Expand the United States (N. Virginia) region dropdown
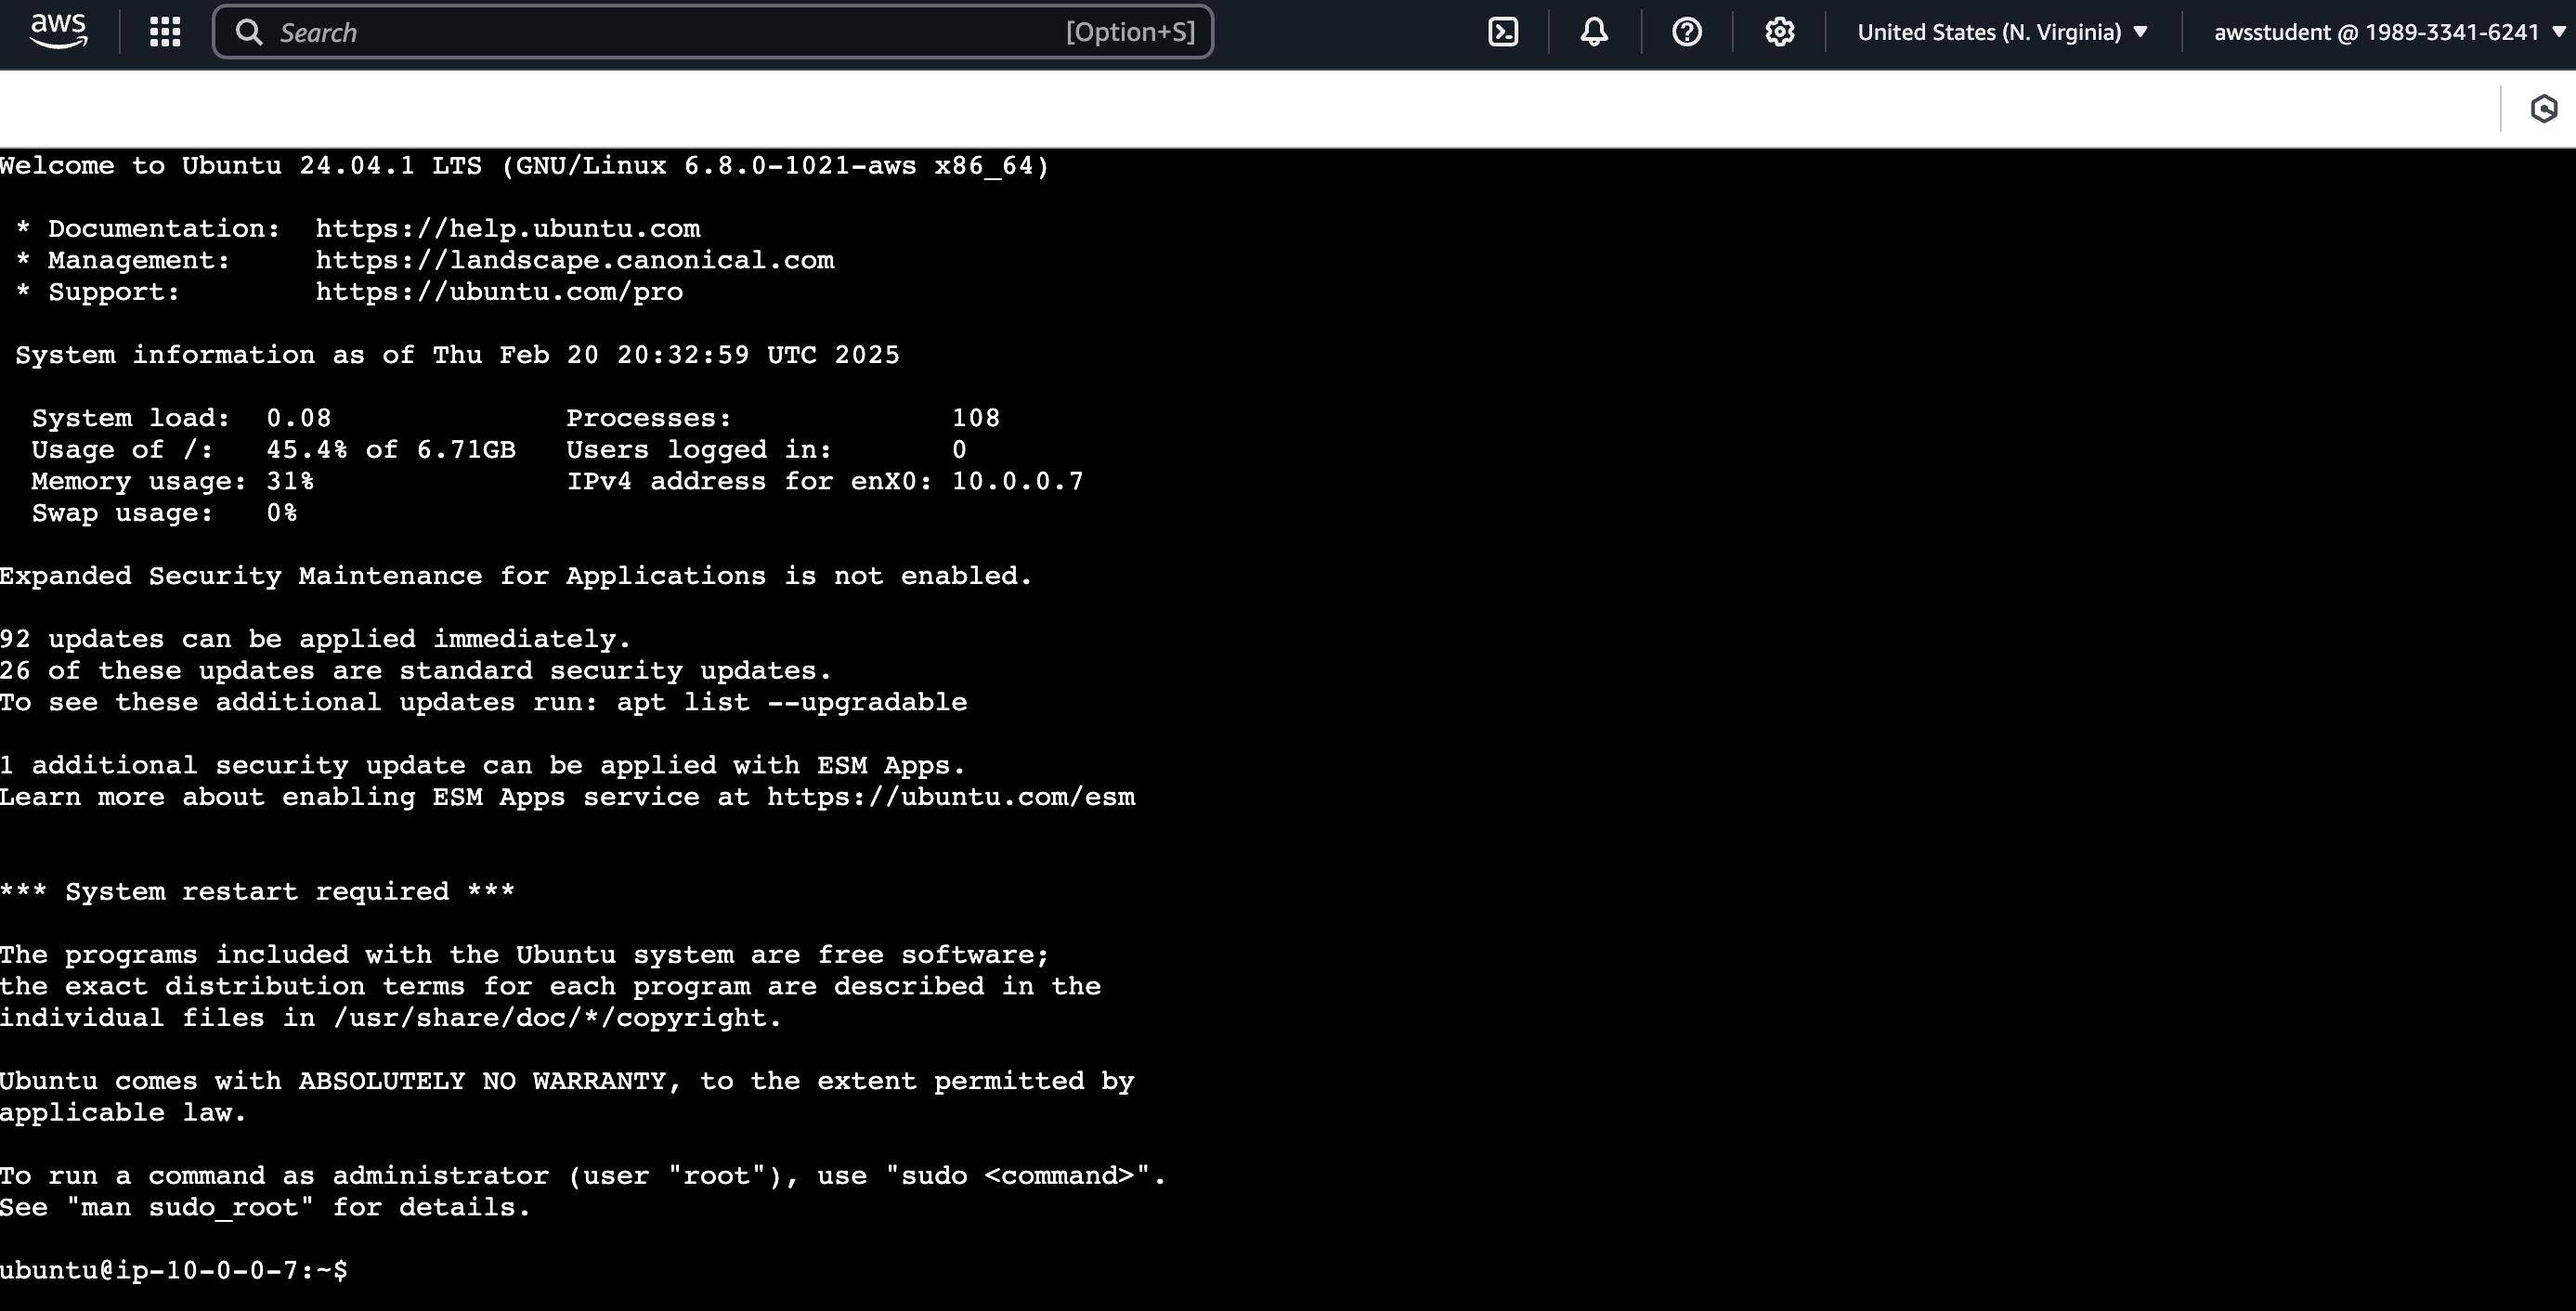This screenshot has height=1311, width=2576. (x=2002, y=32)
